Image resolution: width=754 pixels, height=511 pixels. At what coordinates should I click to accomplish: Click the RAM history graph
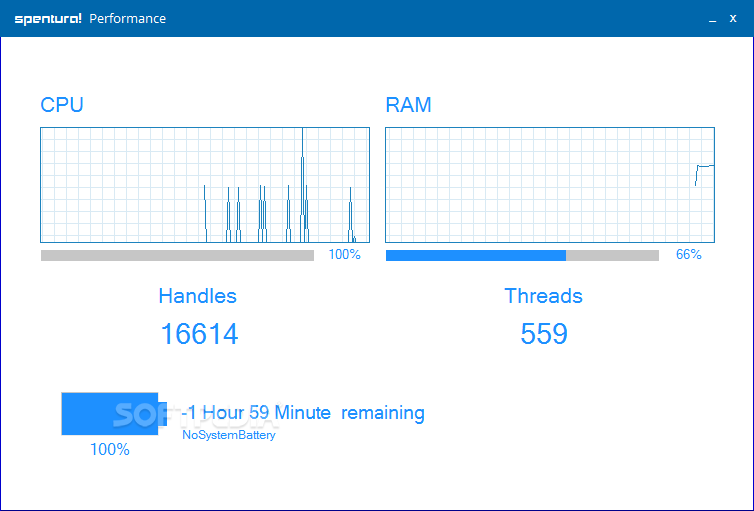550,185
